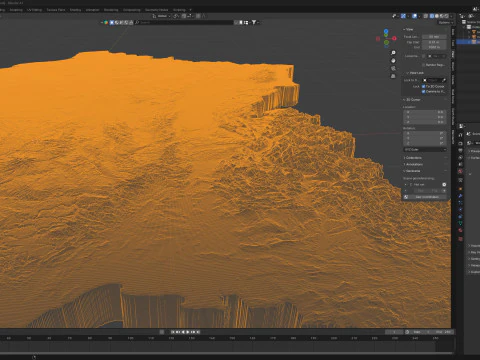Switch to Geometry Nodes workspace tab
This screenshot has height=360, width=480.
156,10
